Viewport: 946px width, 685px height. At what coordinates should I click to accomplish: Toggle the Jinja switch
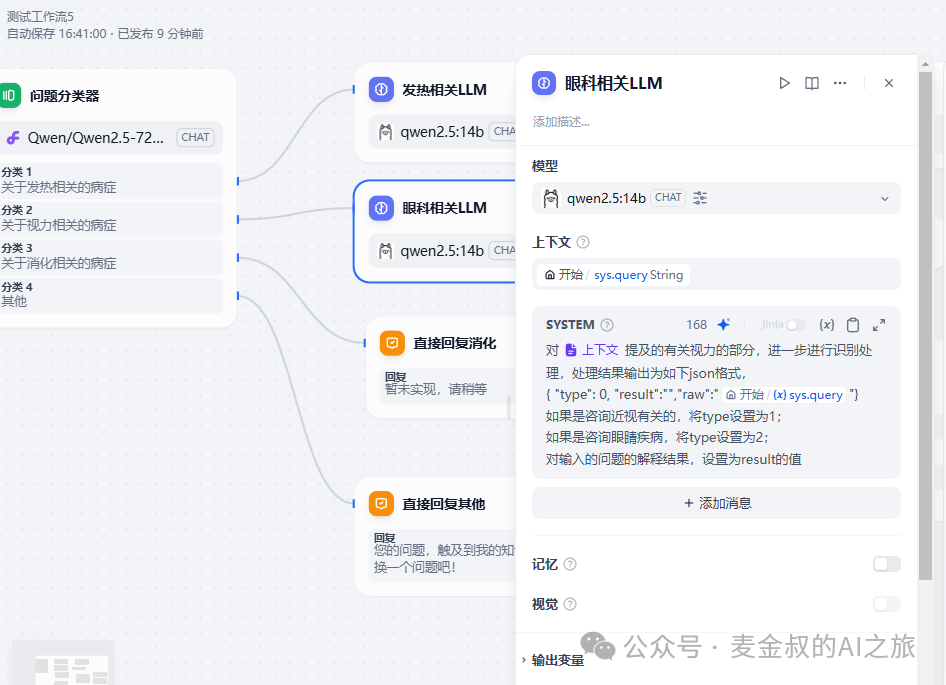tap(795, 325)
